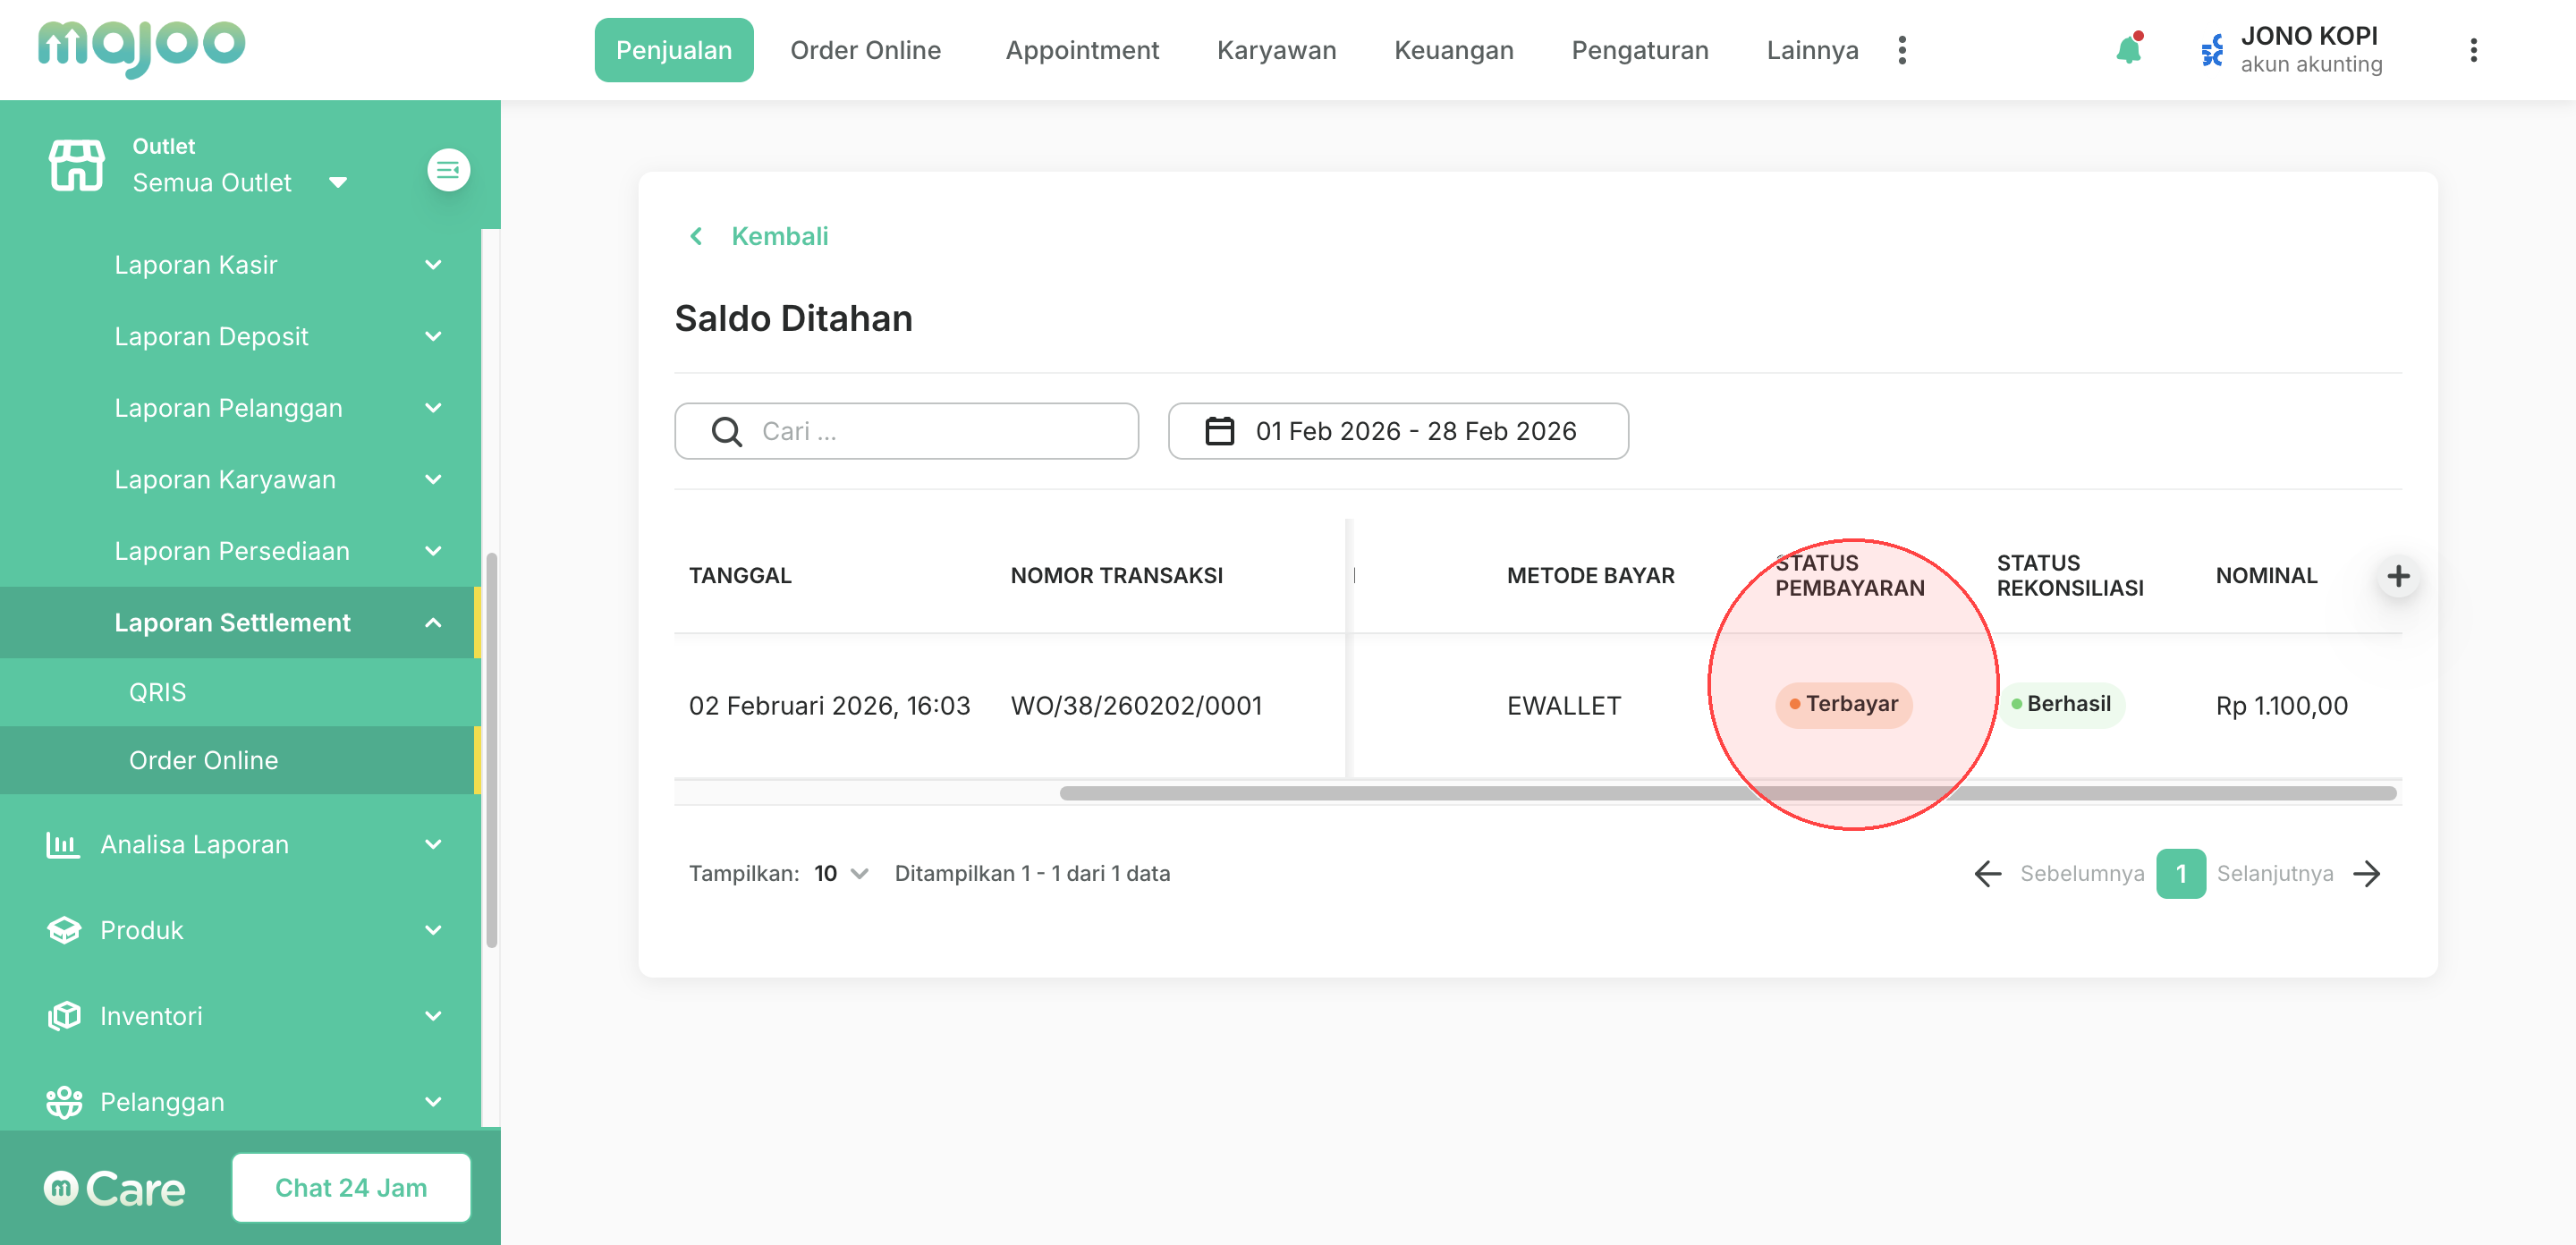Click the notification bell icon
2576x1245 pixels.
[2128, 50]
